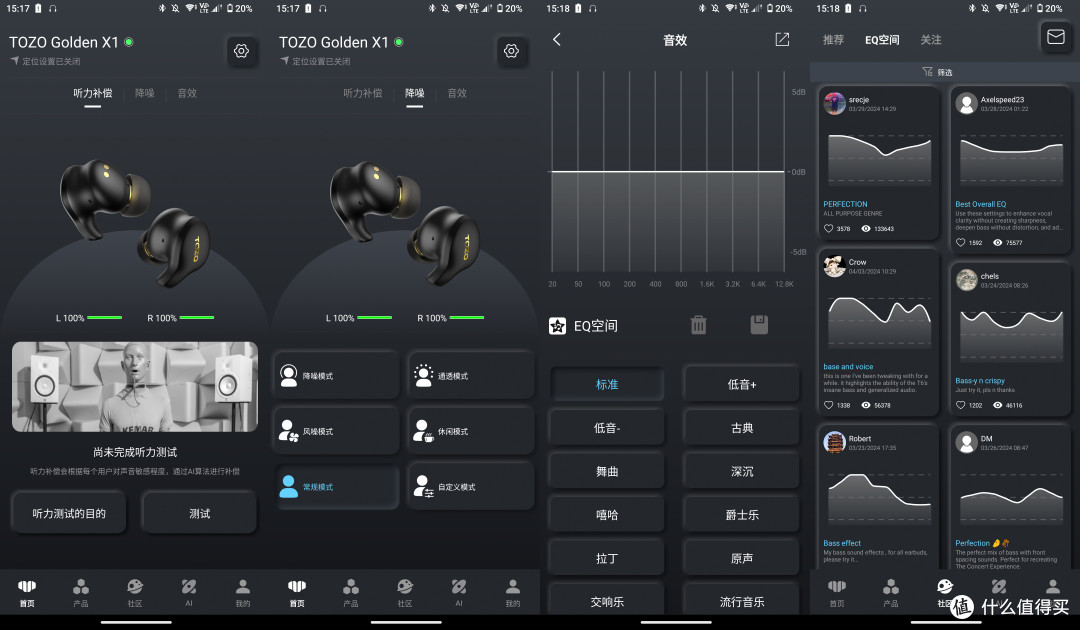The width and height of the screenshot is (1080, 630).
Task: Open chels' profile avatar
Action: tap(966, 280)
